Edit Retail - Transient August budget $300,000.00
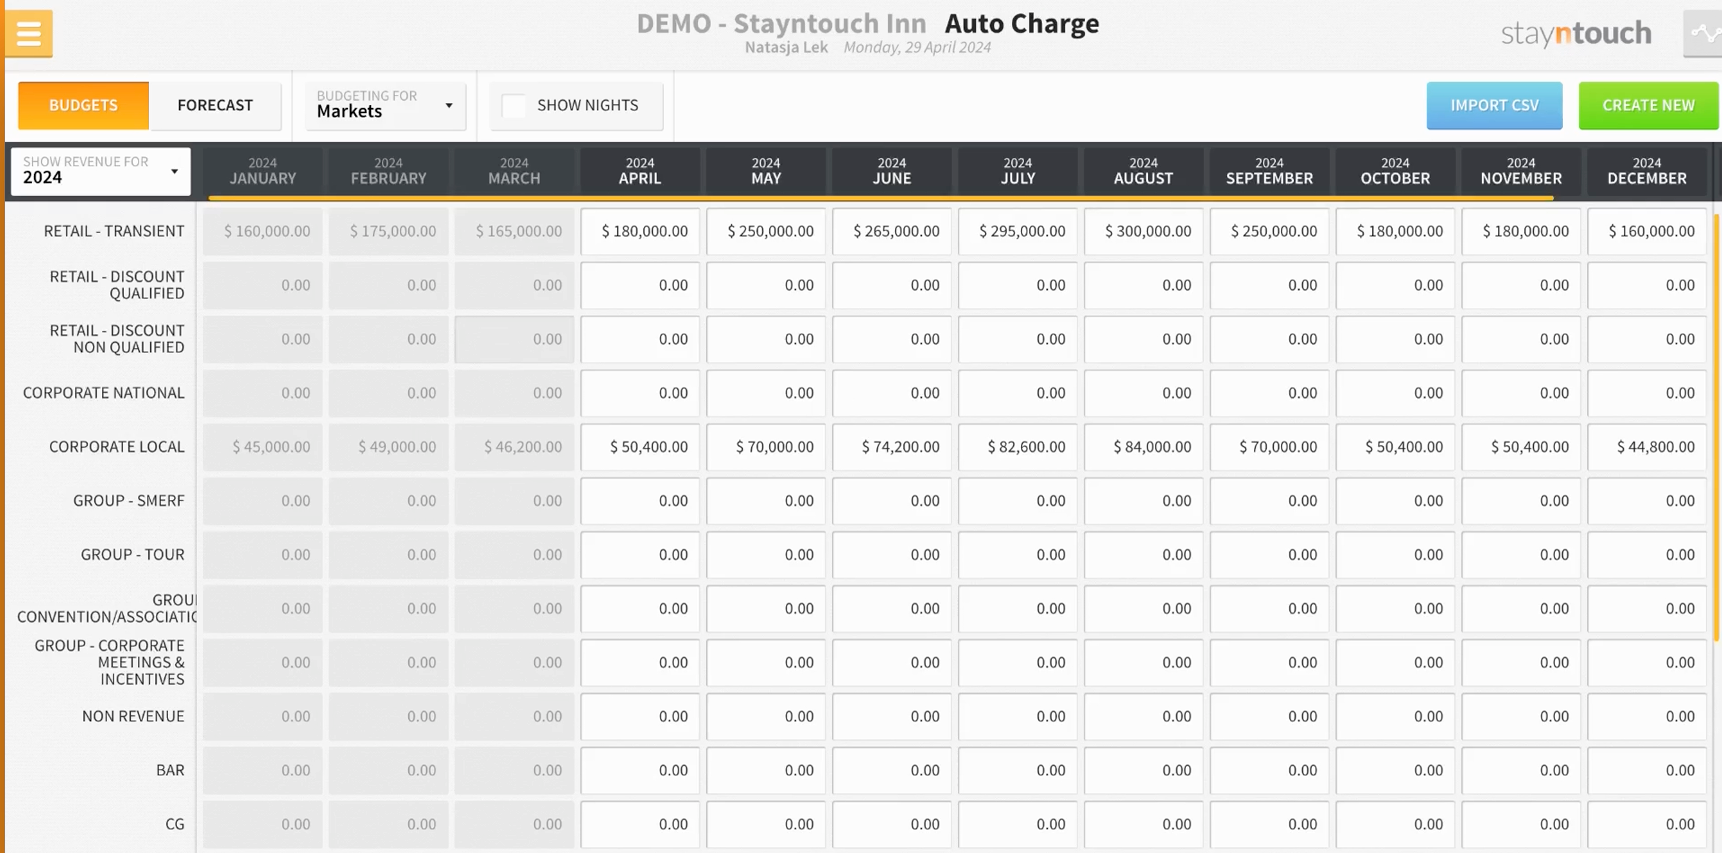 tap(1144, 231)
